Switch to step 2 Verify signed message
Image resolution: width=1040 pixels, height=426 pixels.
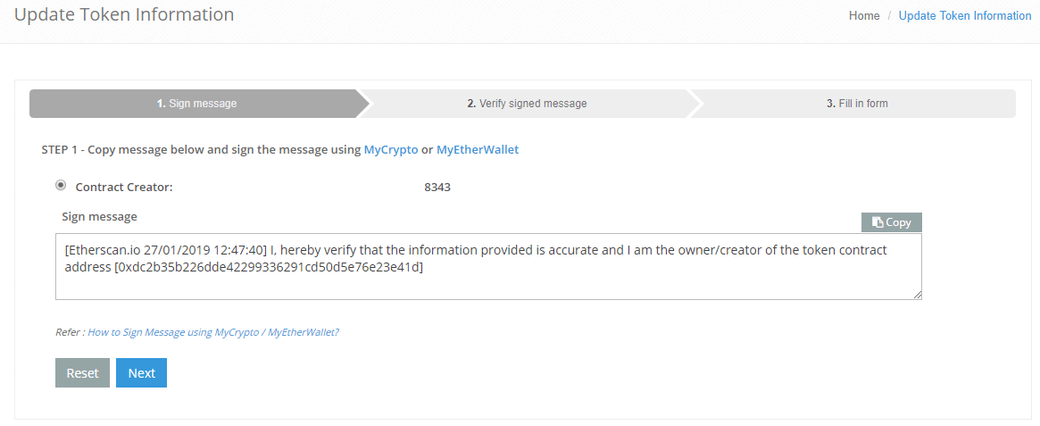tap(527, 103)
